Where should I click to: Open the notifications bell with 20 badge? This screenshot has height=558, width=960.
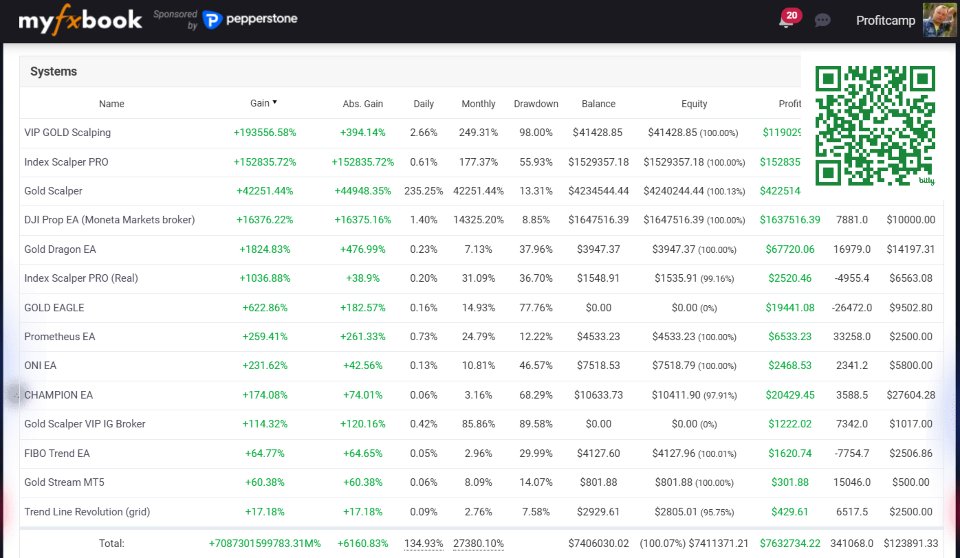787,20
